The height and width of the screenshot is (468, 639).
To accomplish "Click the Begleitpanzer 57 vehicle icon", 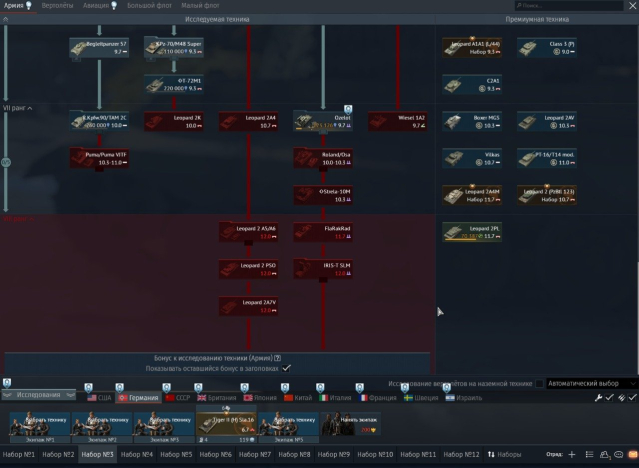I will click(100, 47).
